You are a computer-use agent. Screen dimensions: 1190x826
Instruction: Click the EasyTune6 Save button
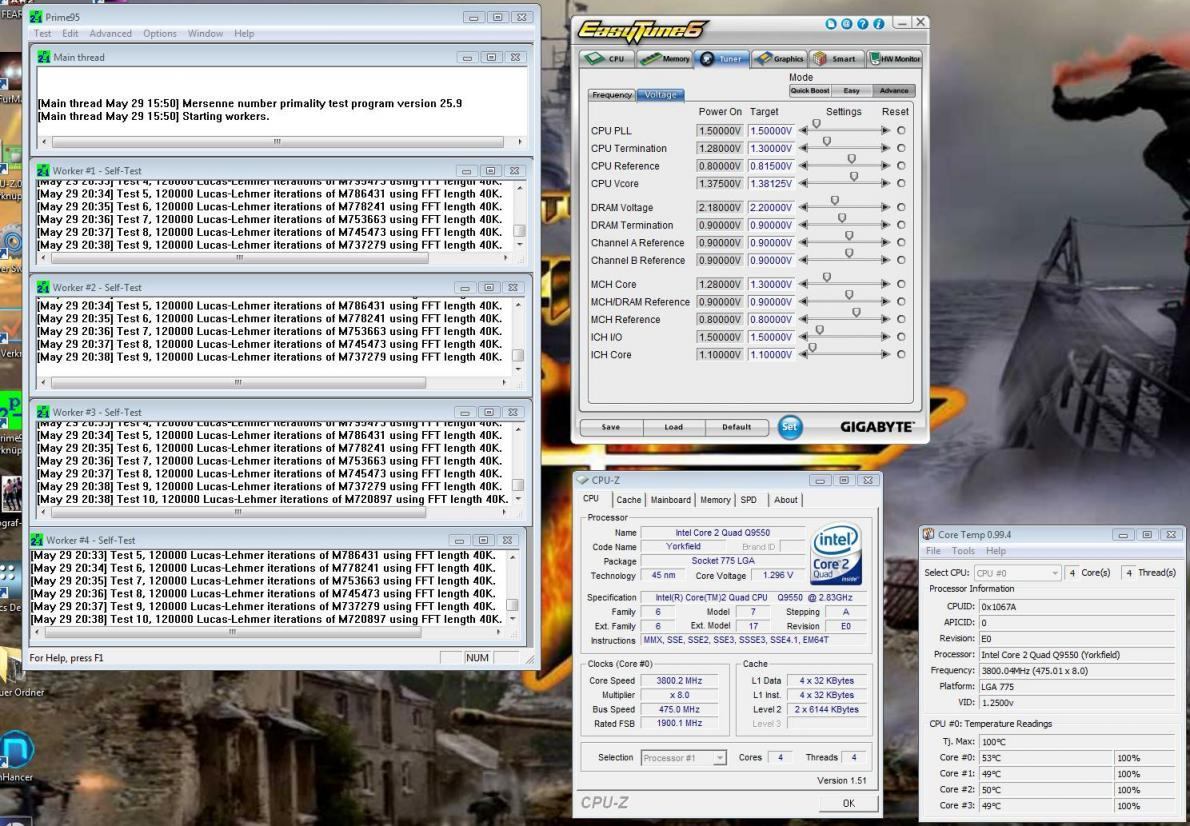point(611,427)
